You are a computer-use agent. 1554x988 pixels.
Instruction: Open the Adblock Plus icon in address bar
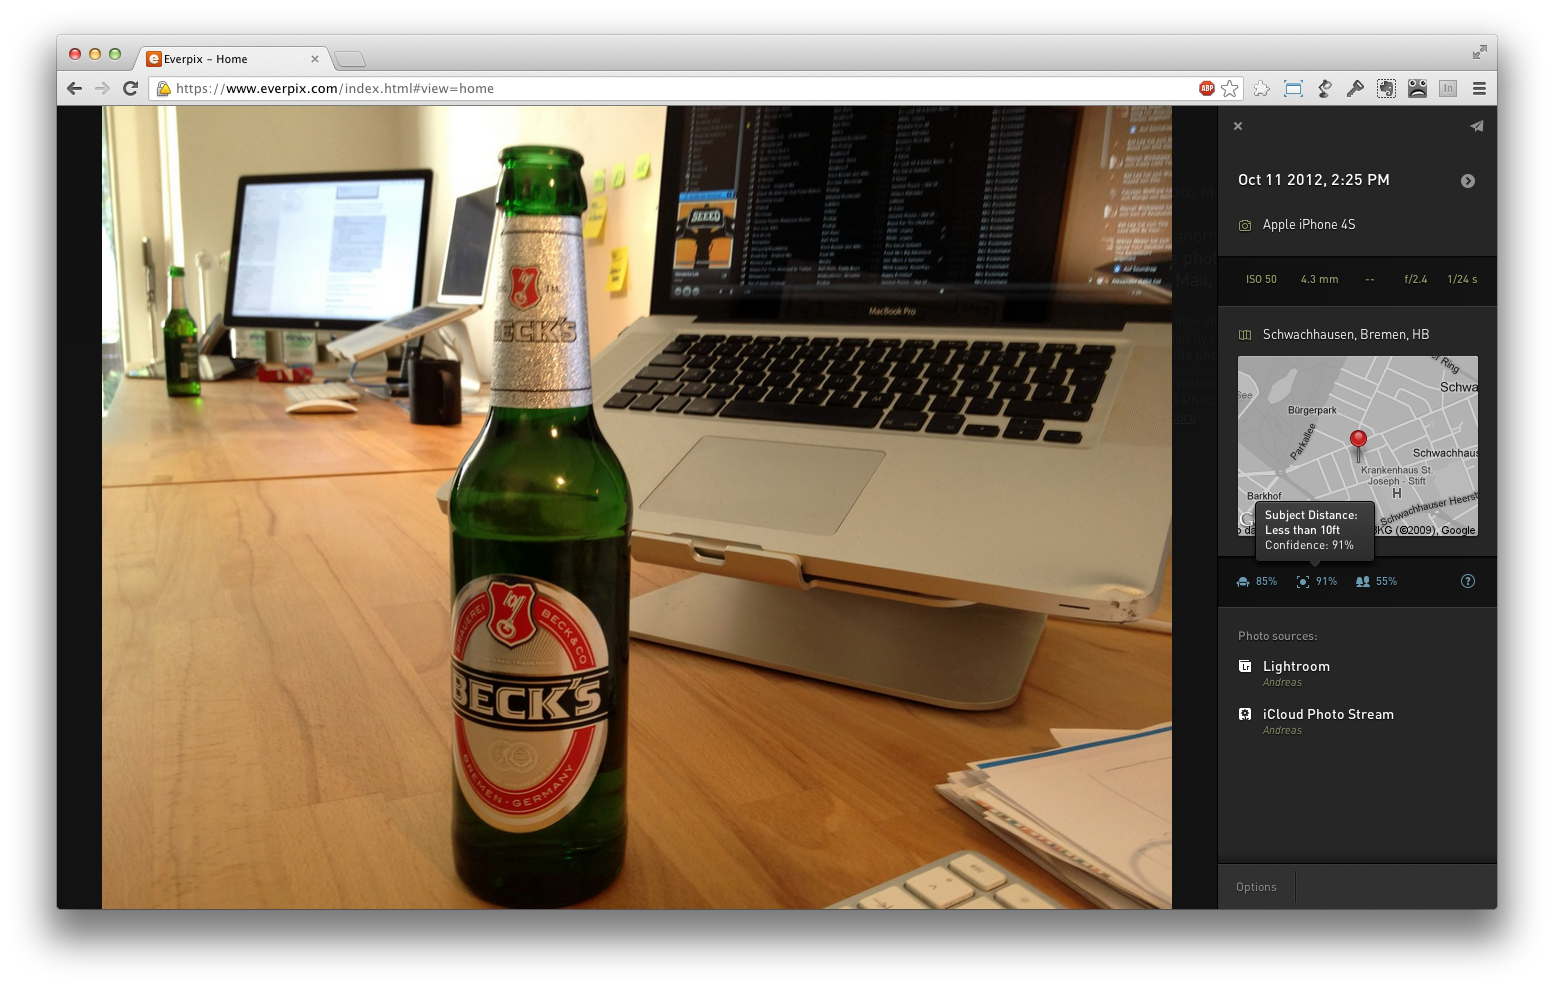pos(1207,88)
